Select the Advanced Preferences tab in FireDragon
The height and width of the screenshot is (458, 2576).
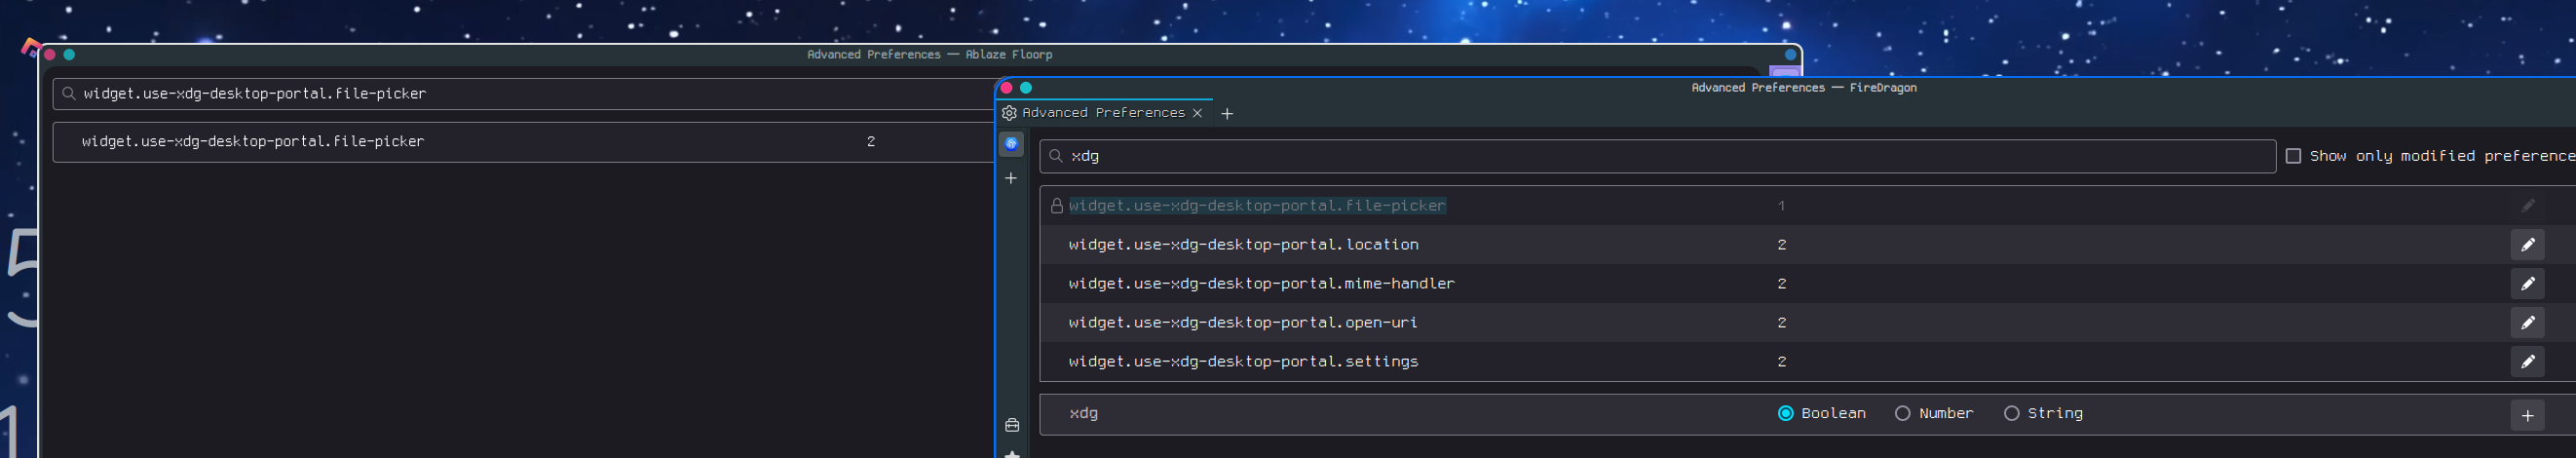[x=1104, y=113]
